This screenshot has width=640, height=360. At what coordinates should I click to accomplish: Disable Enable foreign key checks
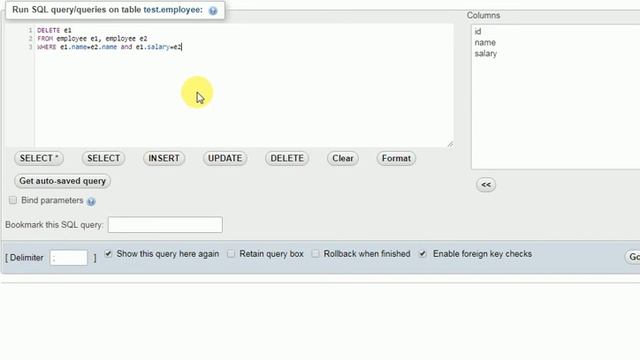423,253
